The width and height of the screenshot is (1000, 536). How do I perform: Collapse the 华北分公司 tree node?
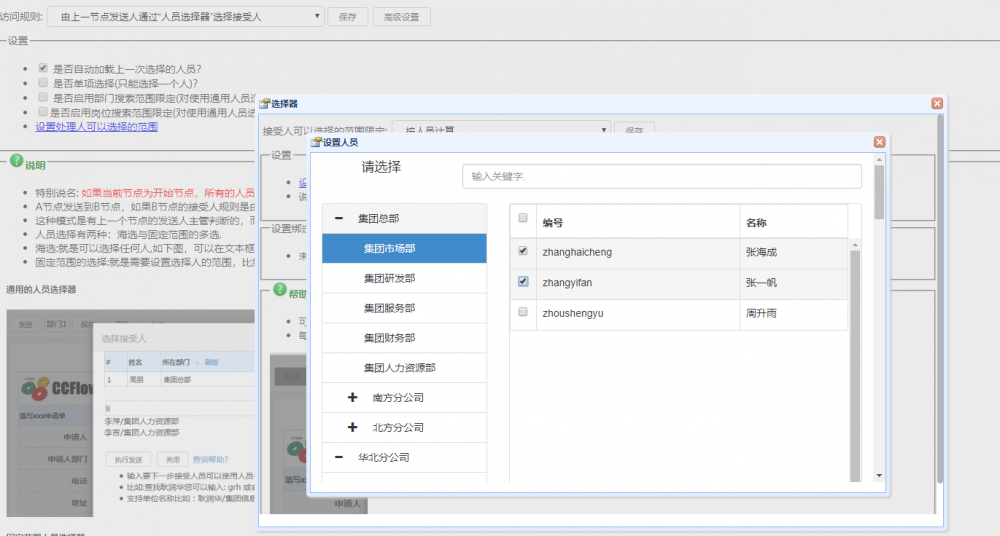(338, 458)
